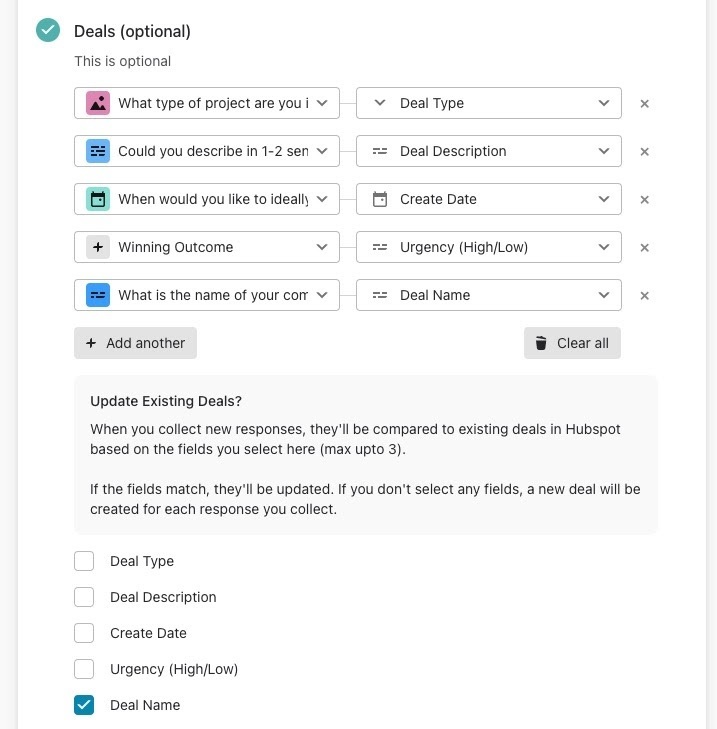Check the Deal Type checkbox
The width and height of the screenshot is (717, 729).
point(84,561)
